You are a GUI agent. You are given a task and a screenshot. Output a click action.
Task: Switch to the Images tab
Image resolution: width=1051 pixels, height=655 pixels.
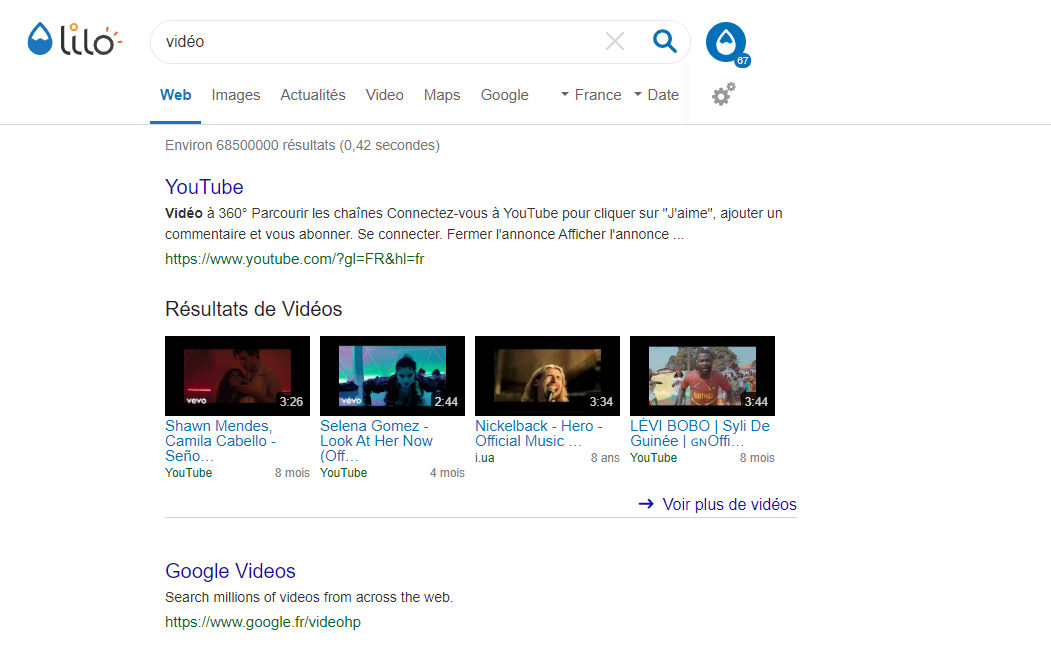236,95
